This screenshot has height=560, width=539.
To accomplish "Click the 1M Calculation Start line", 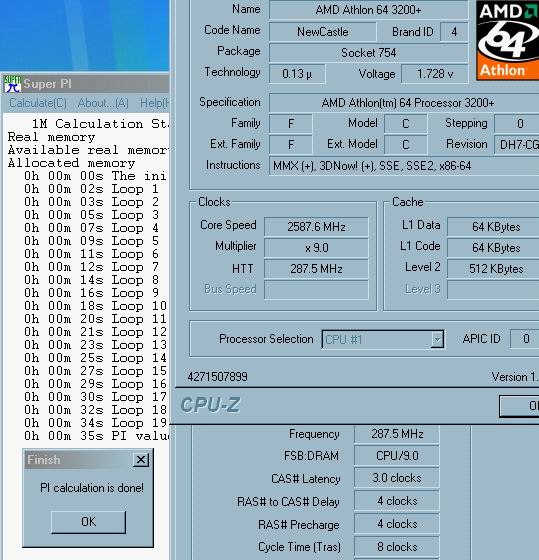I will 100,124.
